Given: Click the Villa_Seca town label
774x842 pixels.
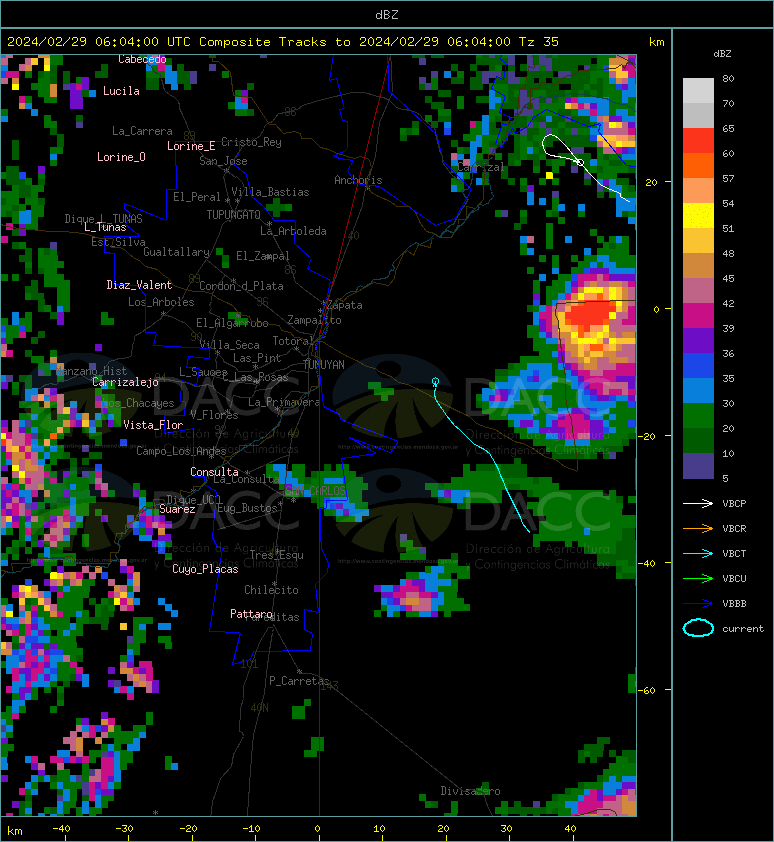Looking at the screenshot, I should [229, 345].
